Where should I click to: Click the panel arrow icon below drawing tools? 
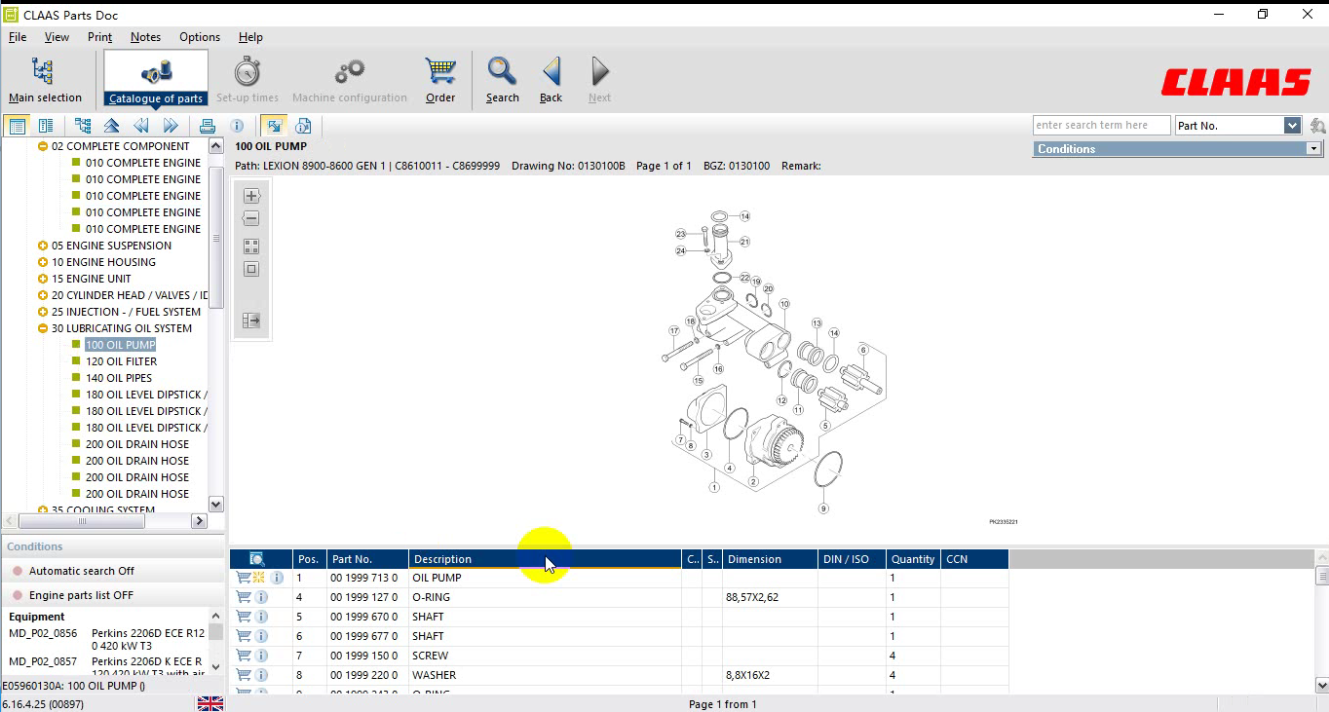pos(251,320)
